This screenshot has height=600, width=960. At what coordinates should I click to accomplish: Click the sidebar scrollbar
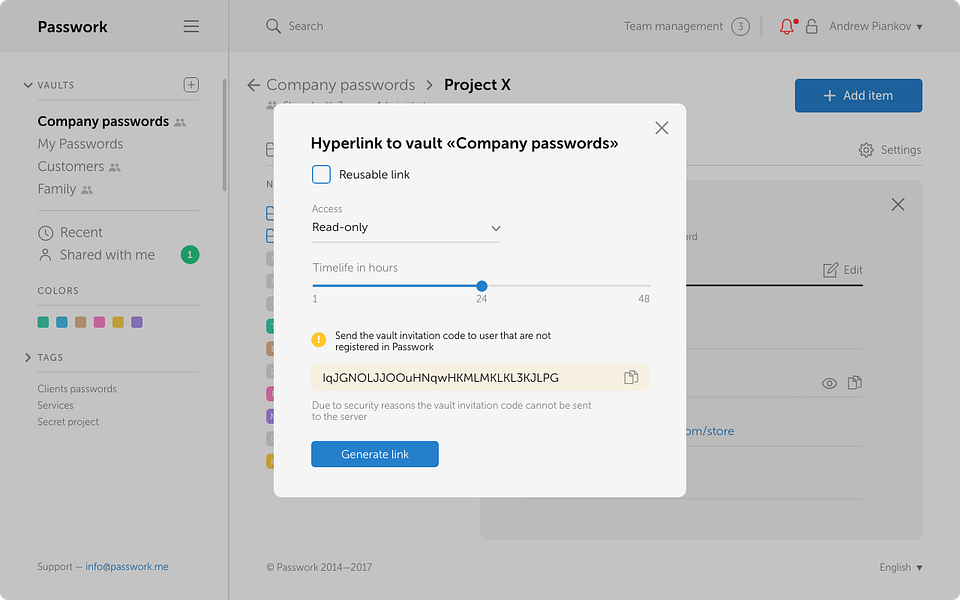(225, 135)
